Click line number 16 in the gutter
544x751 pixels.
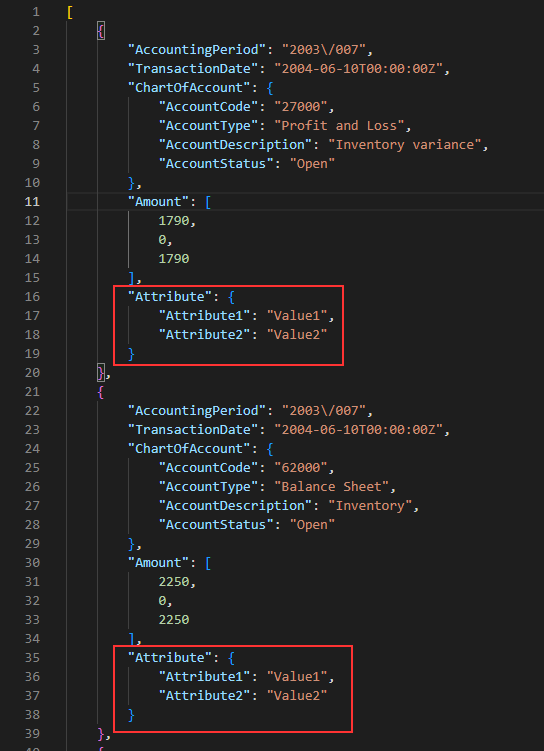[x=32, y=296]
